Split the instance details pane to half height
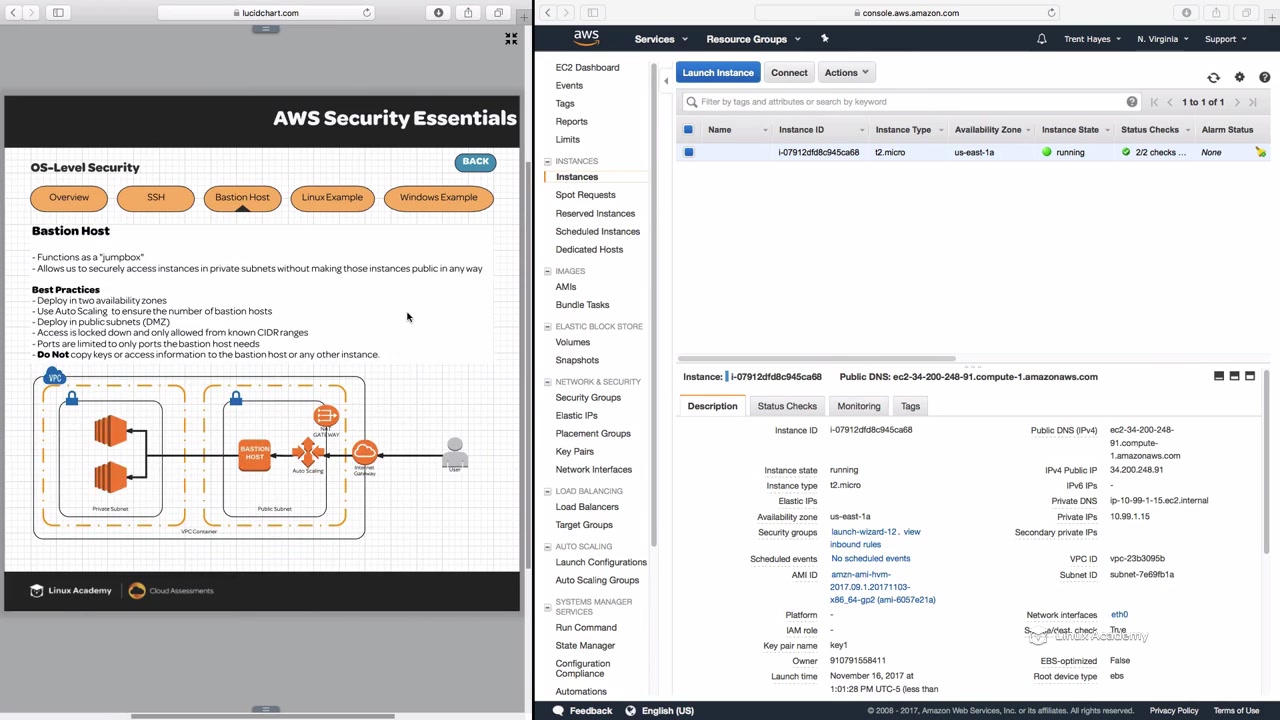1280x720 pixels. [x=1234, y=376]
